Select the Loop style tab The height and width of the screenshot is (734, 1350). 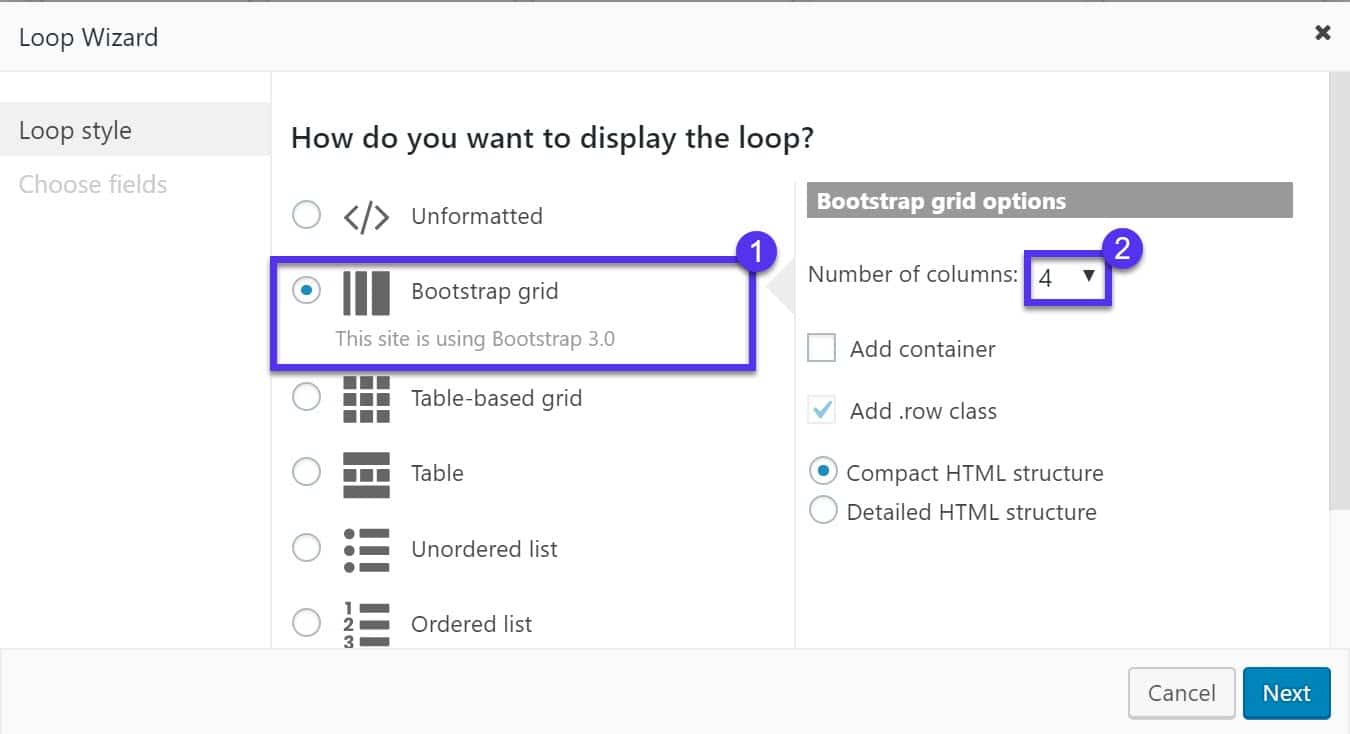pyautogui.click(x=74, y=129)
